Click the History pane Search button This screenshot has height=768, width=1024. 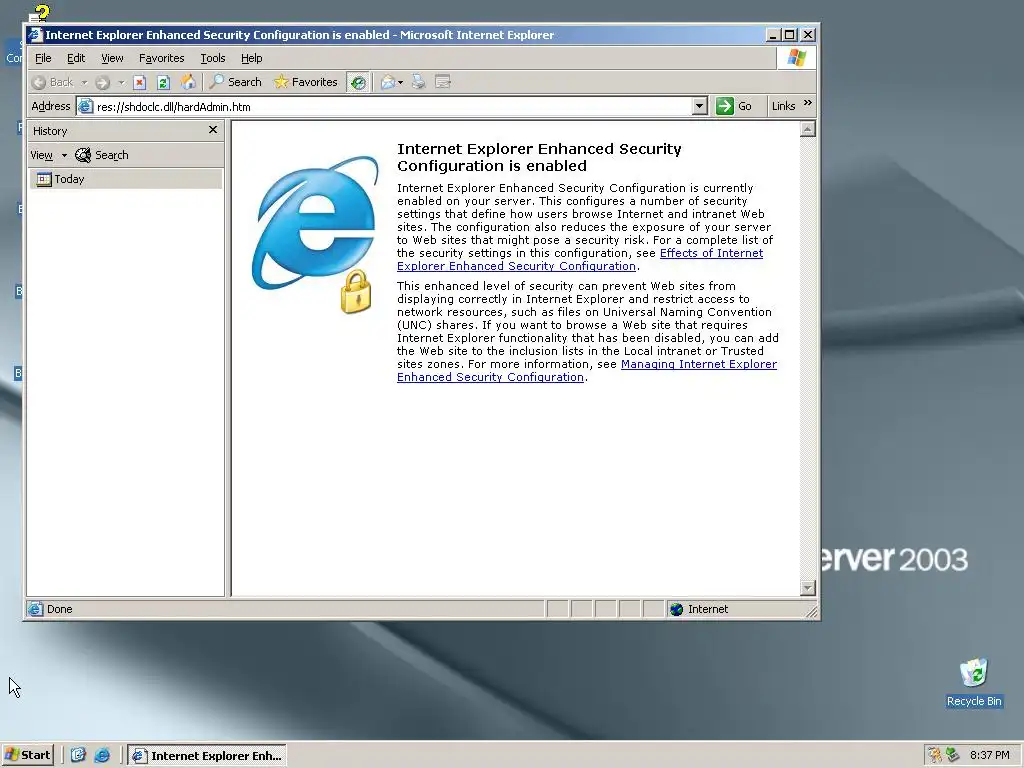(102, 155)
